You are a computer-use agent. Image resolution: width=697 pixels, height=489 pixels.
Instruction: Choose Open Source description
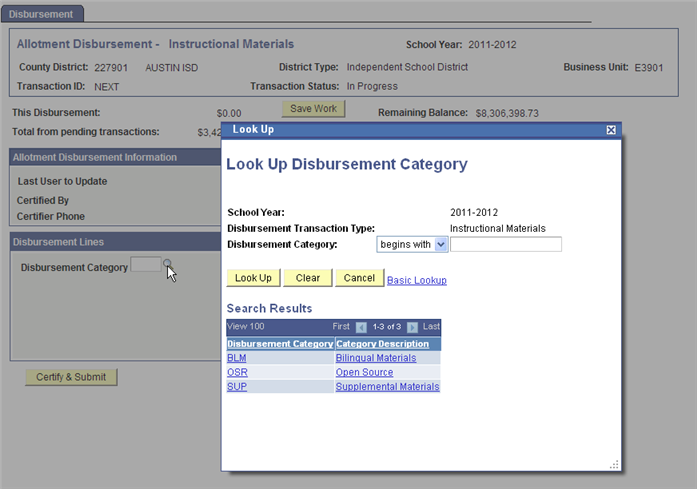point(364,372)
